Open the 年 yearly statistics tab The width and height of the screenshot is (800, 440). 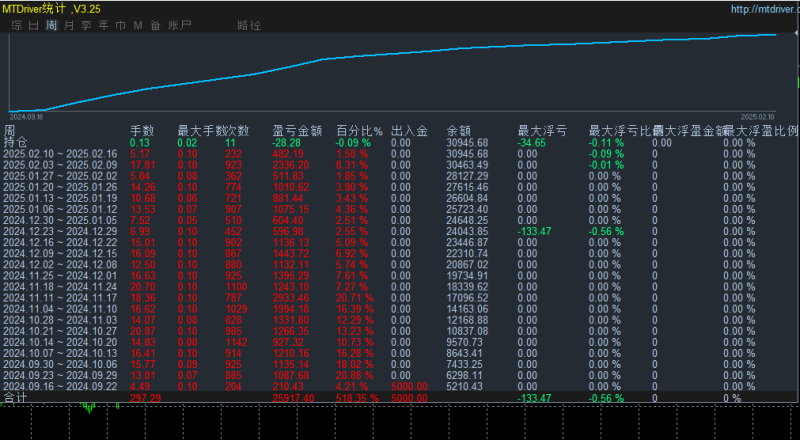pos(103,24)
